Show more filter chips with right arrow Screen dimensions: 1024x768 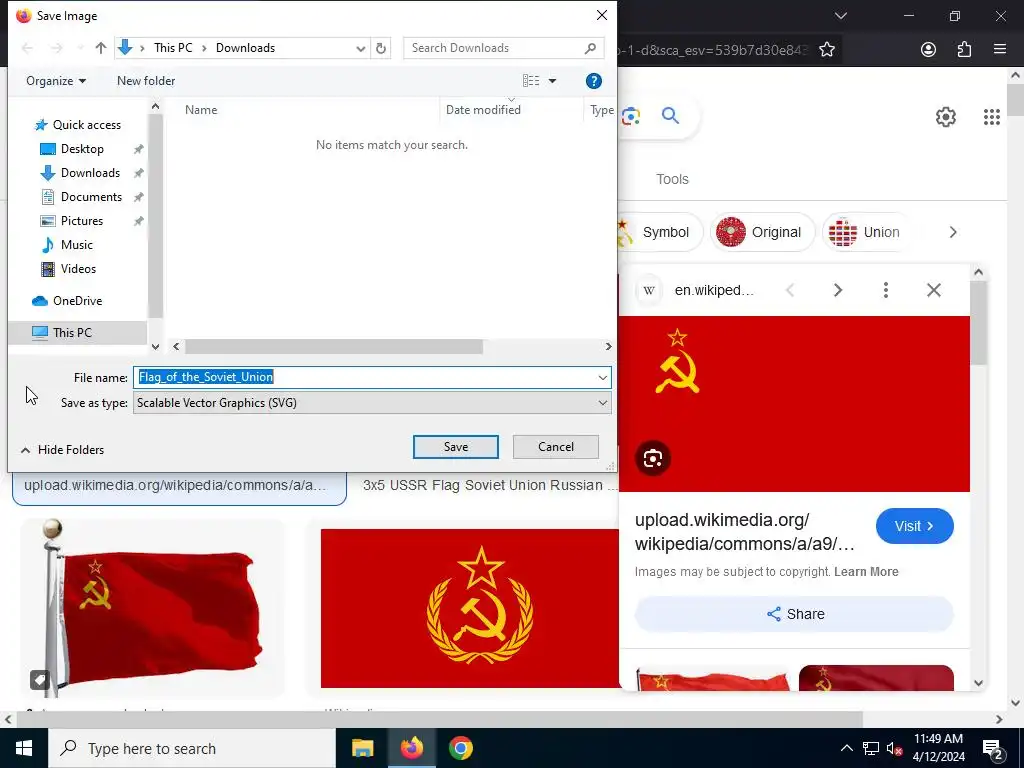coord(953,232)
